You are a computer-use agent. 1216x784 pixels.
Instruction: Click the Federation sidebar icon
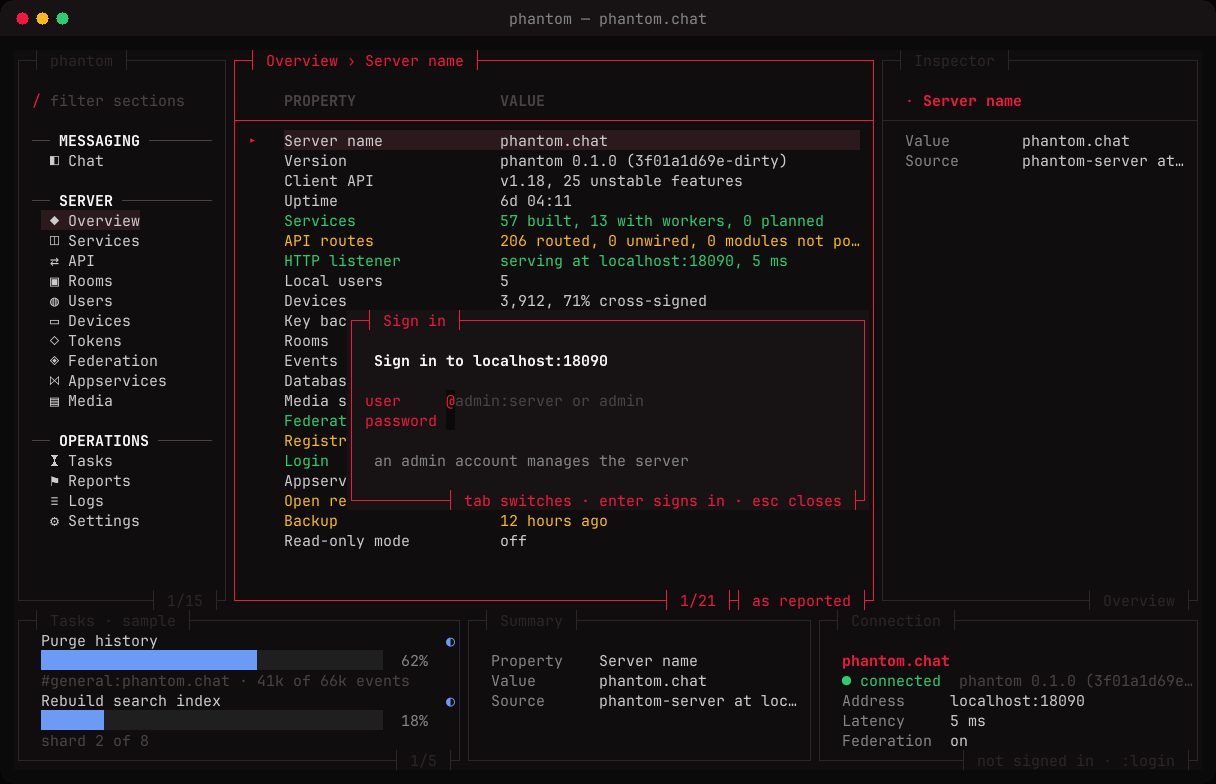coord(54,361)
